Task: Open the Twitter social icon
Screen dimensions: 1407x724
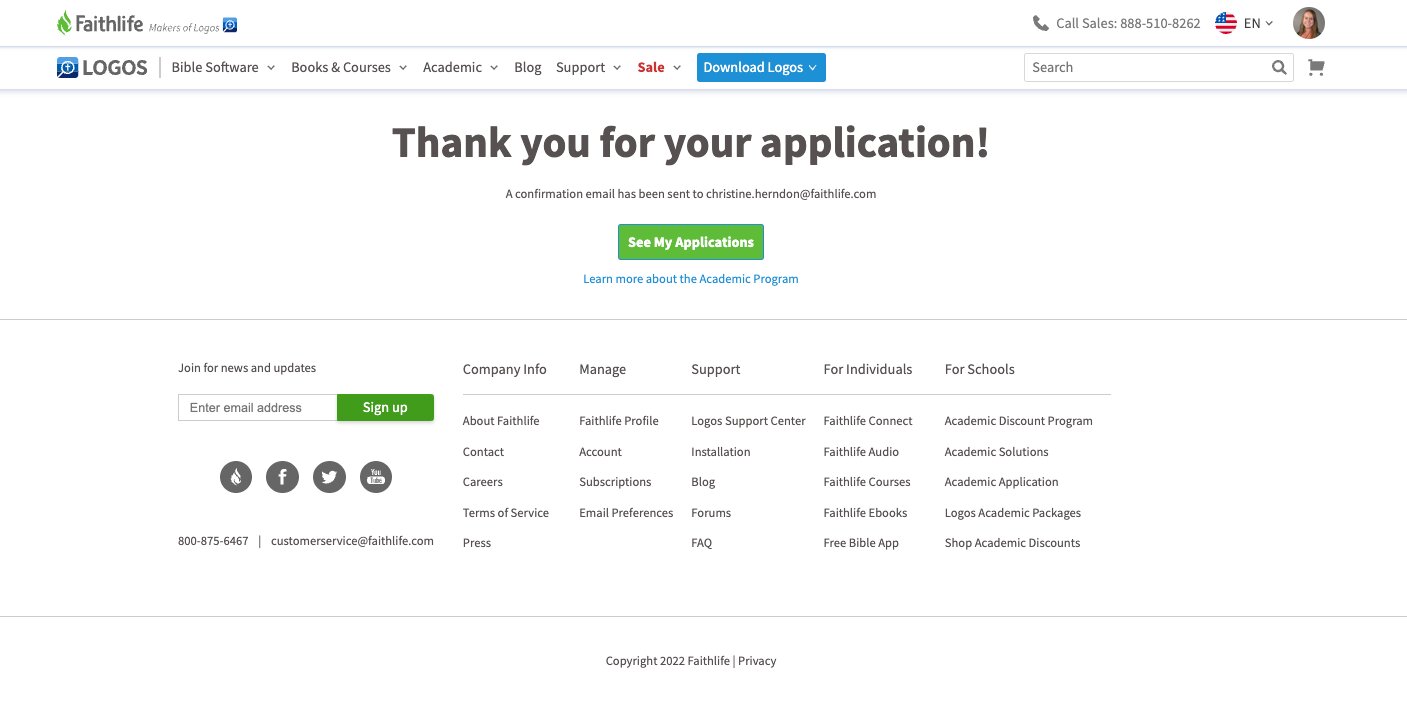Action: pyautogui.click(x=329, y=477)
